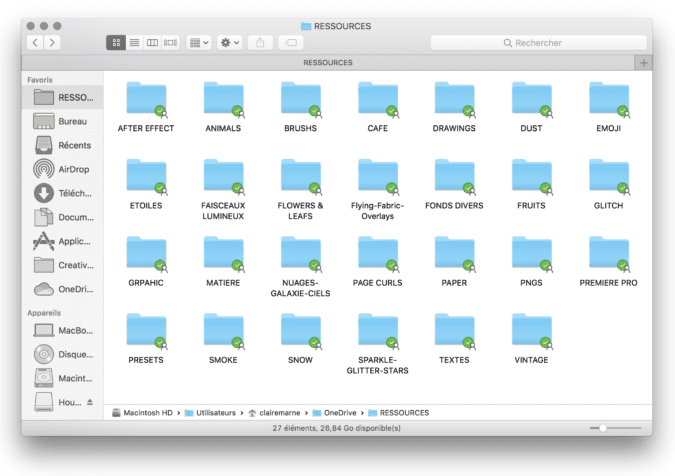Screen dimensions: 675x476
Task: Select the MATIERE folder
Action: click(x=223, y=262)
